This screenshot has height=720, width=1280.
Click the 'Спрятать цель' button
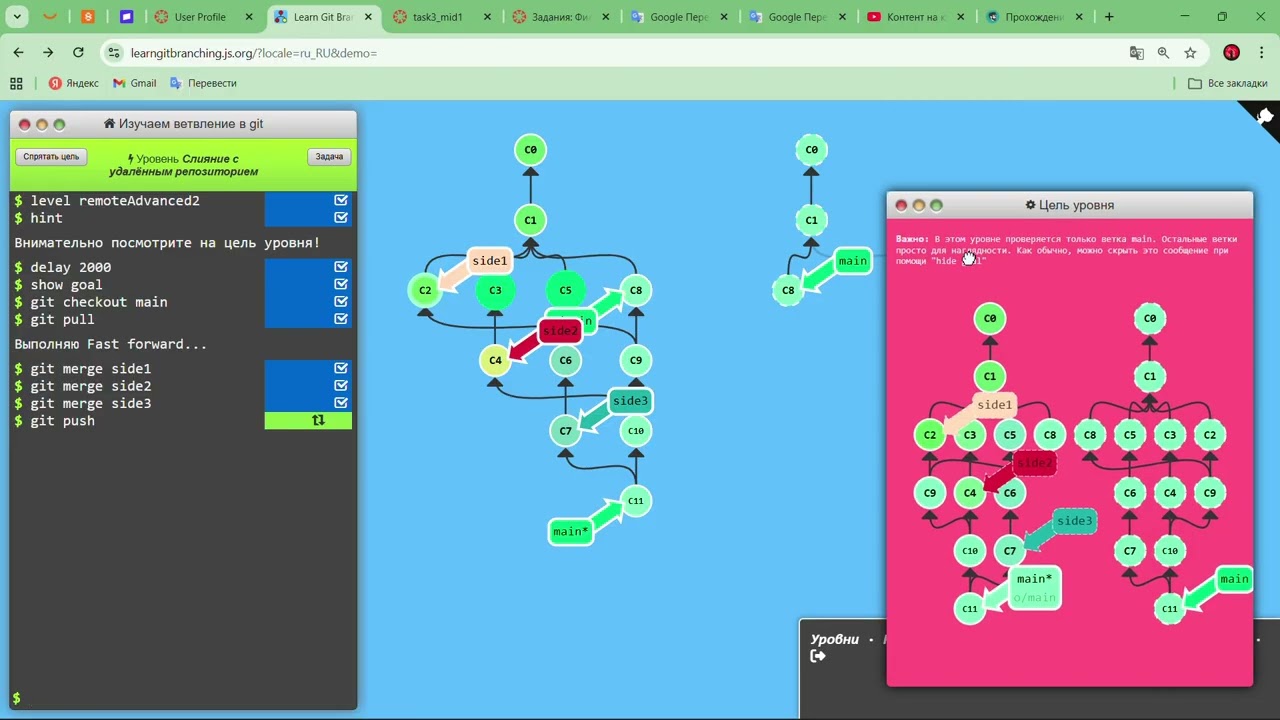coord(51,156)
